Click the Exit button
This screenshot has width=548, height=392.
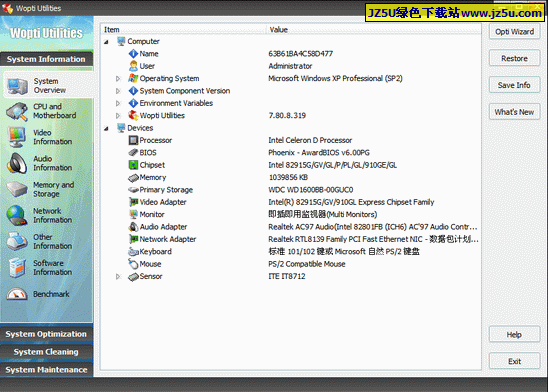514,361
